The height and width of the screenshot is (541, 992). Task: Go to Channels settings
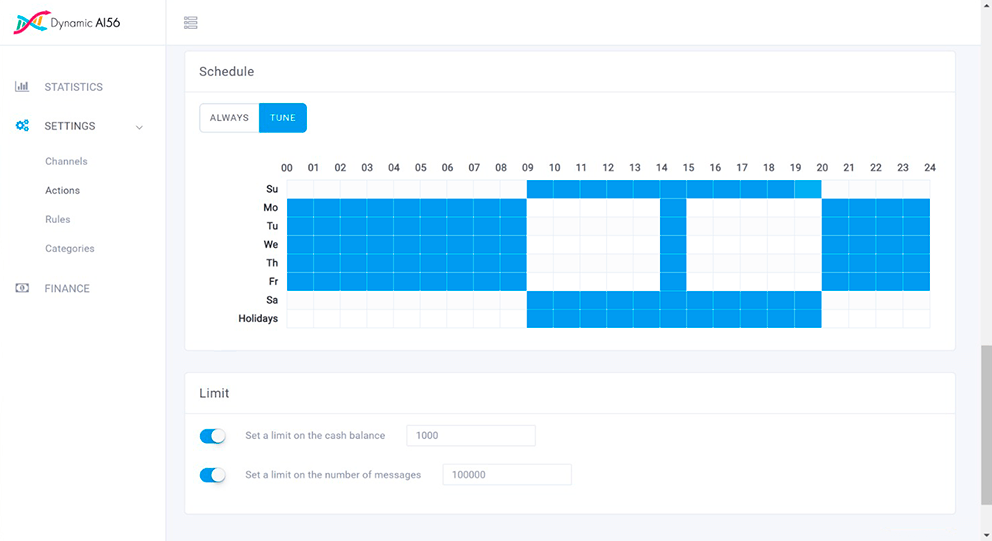(66, 161)
